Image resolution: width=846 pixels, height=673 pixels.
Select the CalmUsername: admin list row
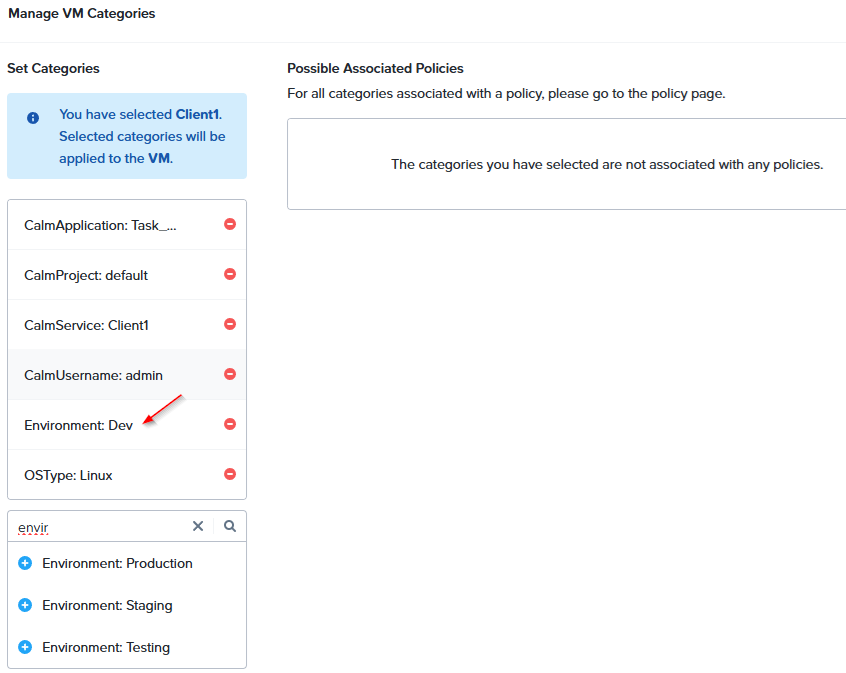pyautogui.click(x=127, y=375)
